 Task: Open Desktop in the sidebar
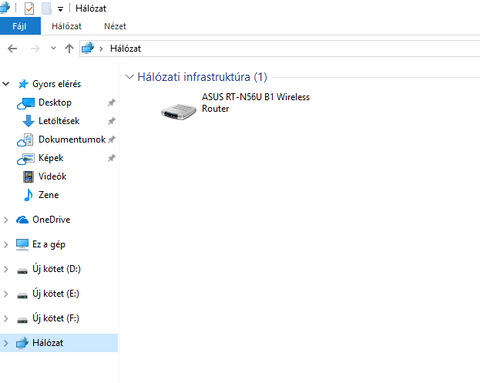coord(55,102)
